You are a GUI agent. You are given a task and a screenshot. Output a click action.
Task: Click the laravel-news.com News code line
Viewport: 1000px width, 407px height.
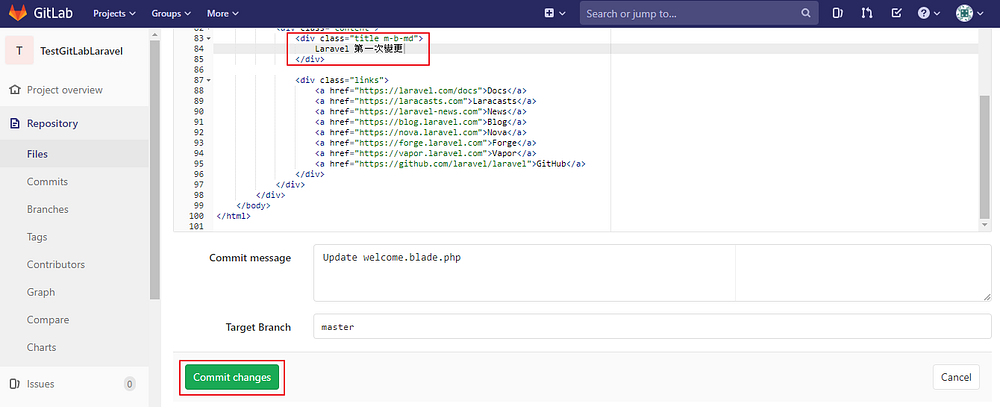pos(421,112)
